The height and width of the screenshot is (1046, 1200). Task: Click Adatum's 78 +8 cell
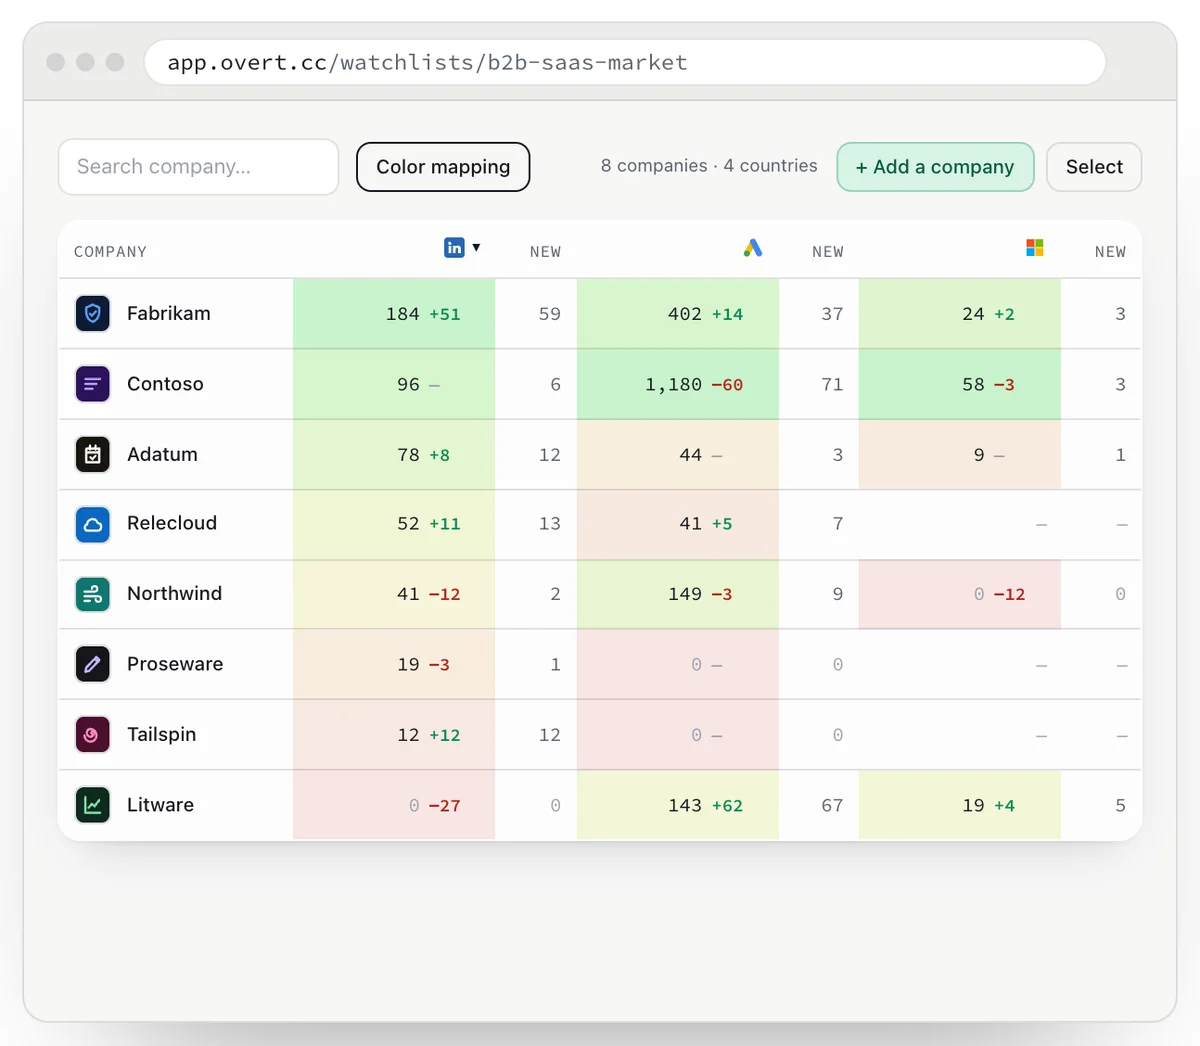[394, 454]
